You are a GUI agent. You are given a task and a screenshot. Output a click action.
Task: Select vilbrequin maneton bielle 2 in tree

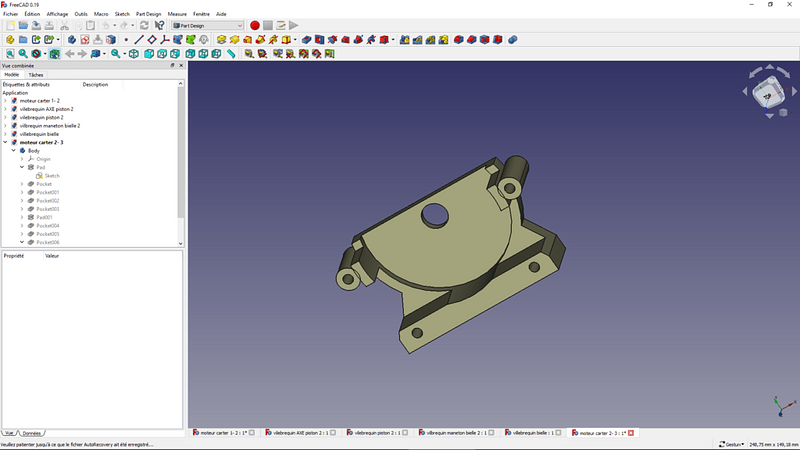pyautogui.click(x=50, y=126)
